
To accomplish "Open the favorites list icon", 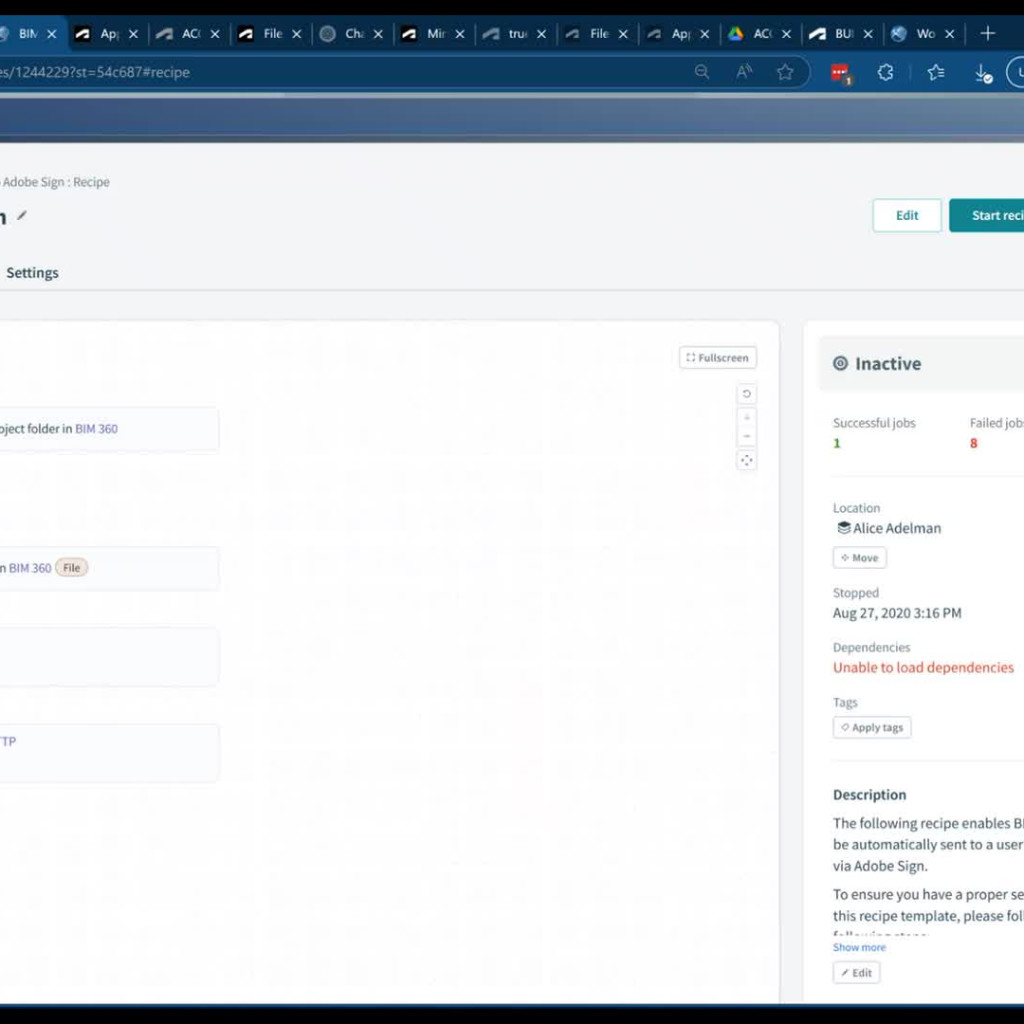I will click(x=935, y=72).
